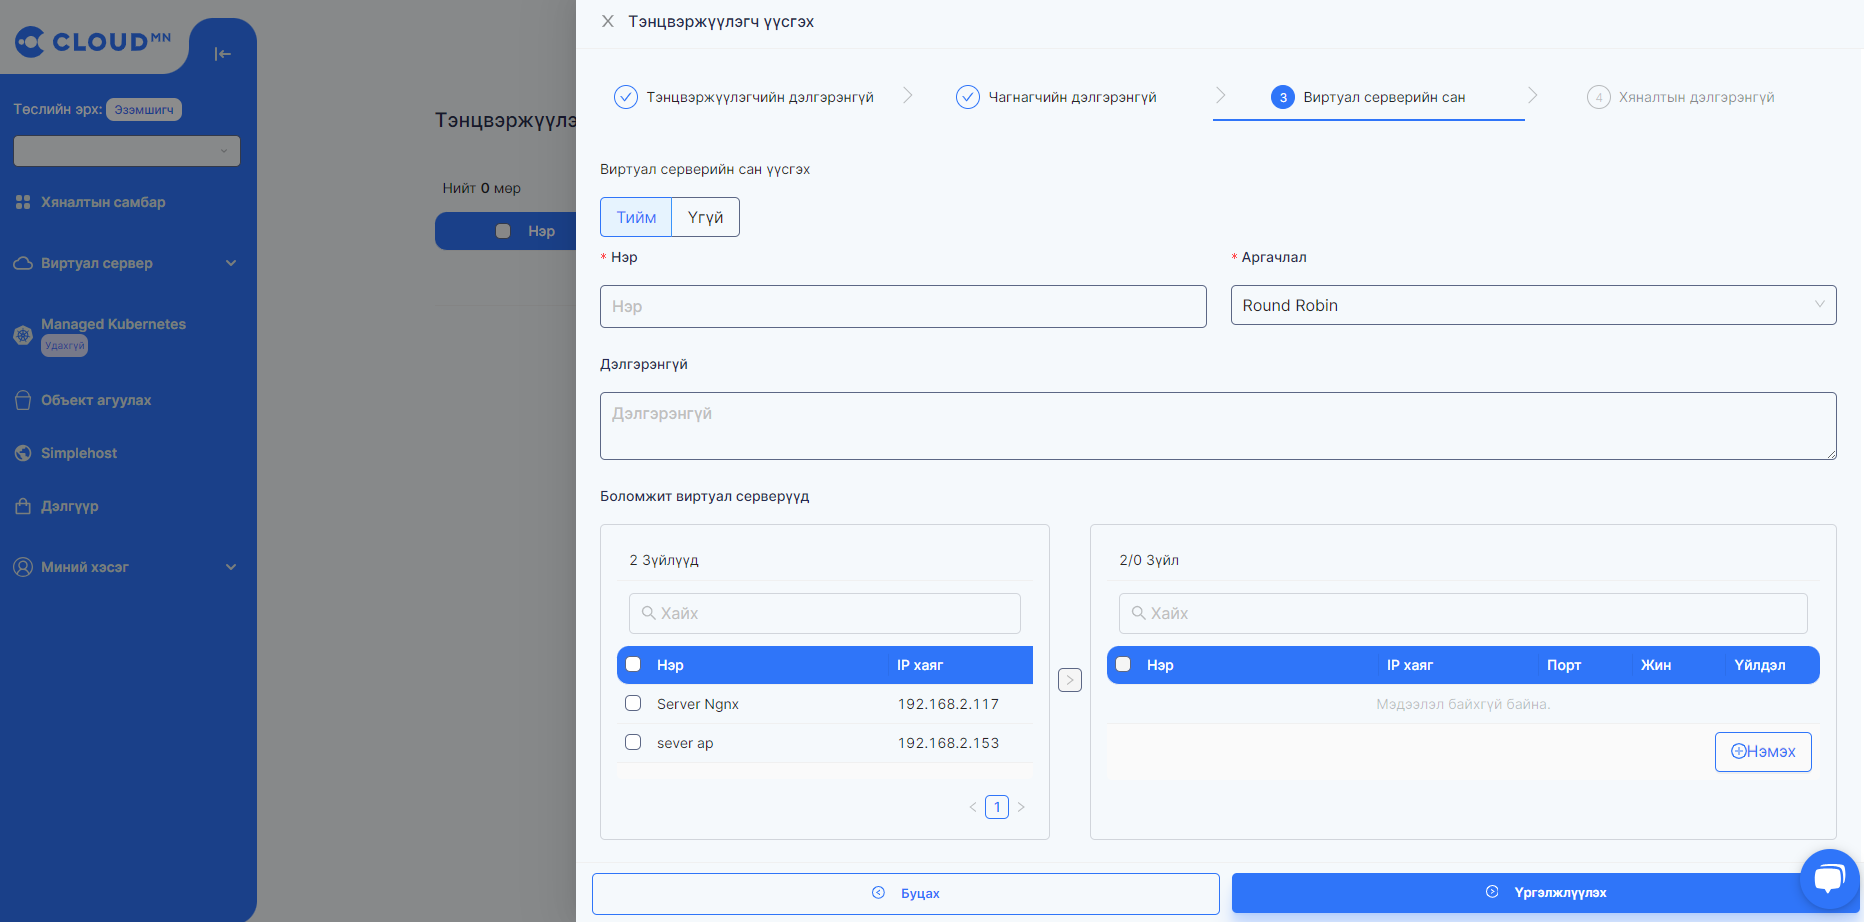Go to previous page of server list
The width and height of the screenshot is (1864, 922).
point(973,807)
